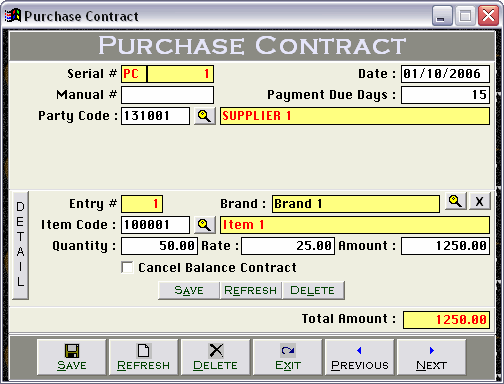Open the Item Code lookup magnifier
Screen dimensions: 504x384
pyautogui.click(x=205, y=225)
